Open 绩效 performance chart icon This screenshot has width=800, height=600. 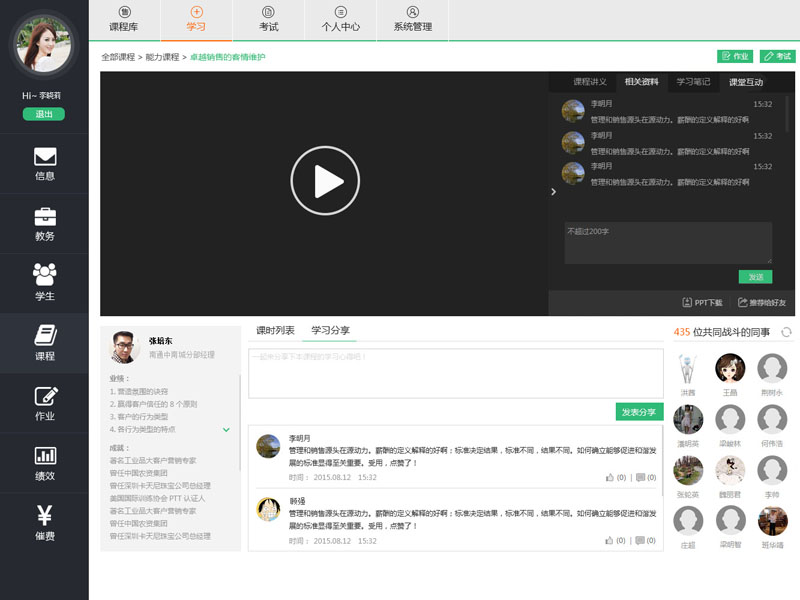coord(44,463)
